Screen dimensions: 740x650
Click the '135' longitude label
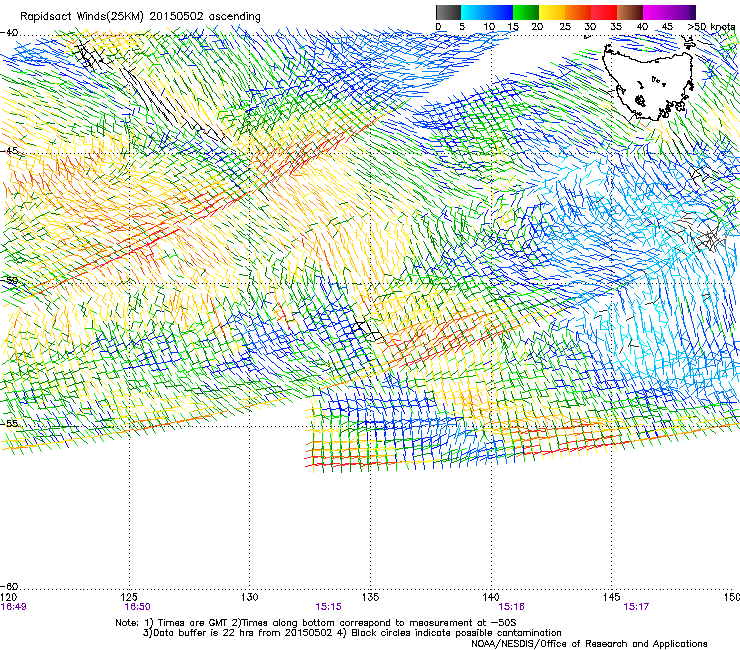coord(370,597)
